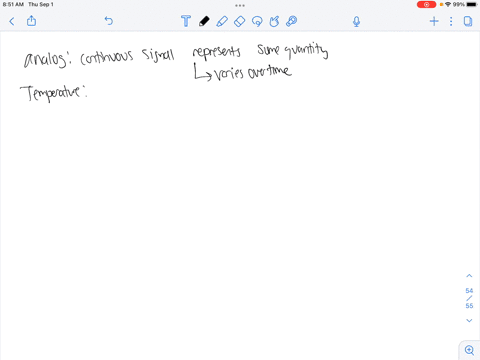The width and height of the screenshot is (480, 360).
Task: Go to previous page with up chevron
Action: pos(469,276)
